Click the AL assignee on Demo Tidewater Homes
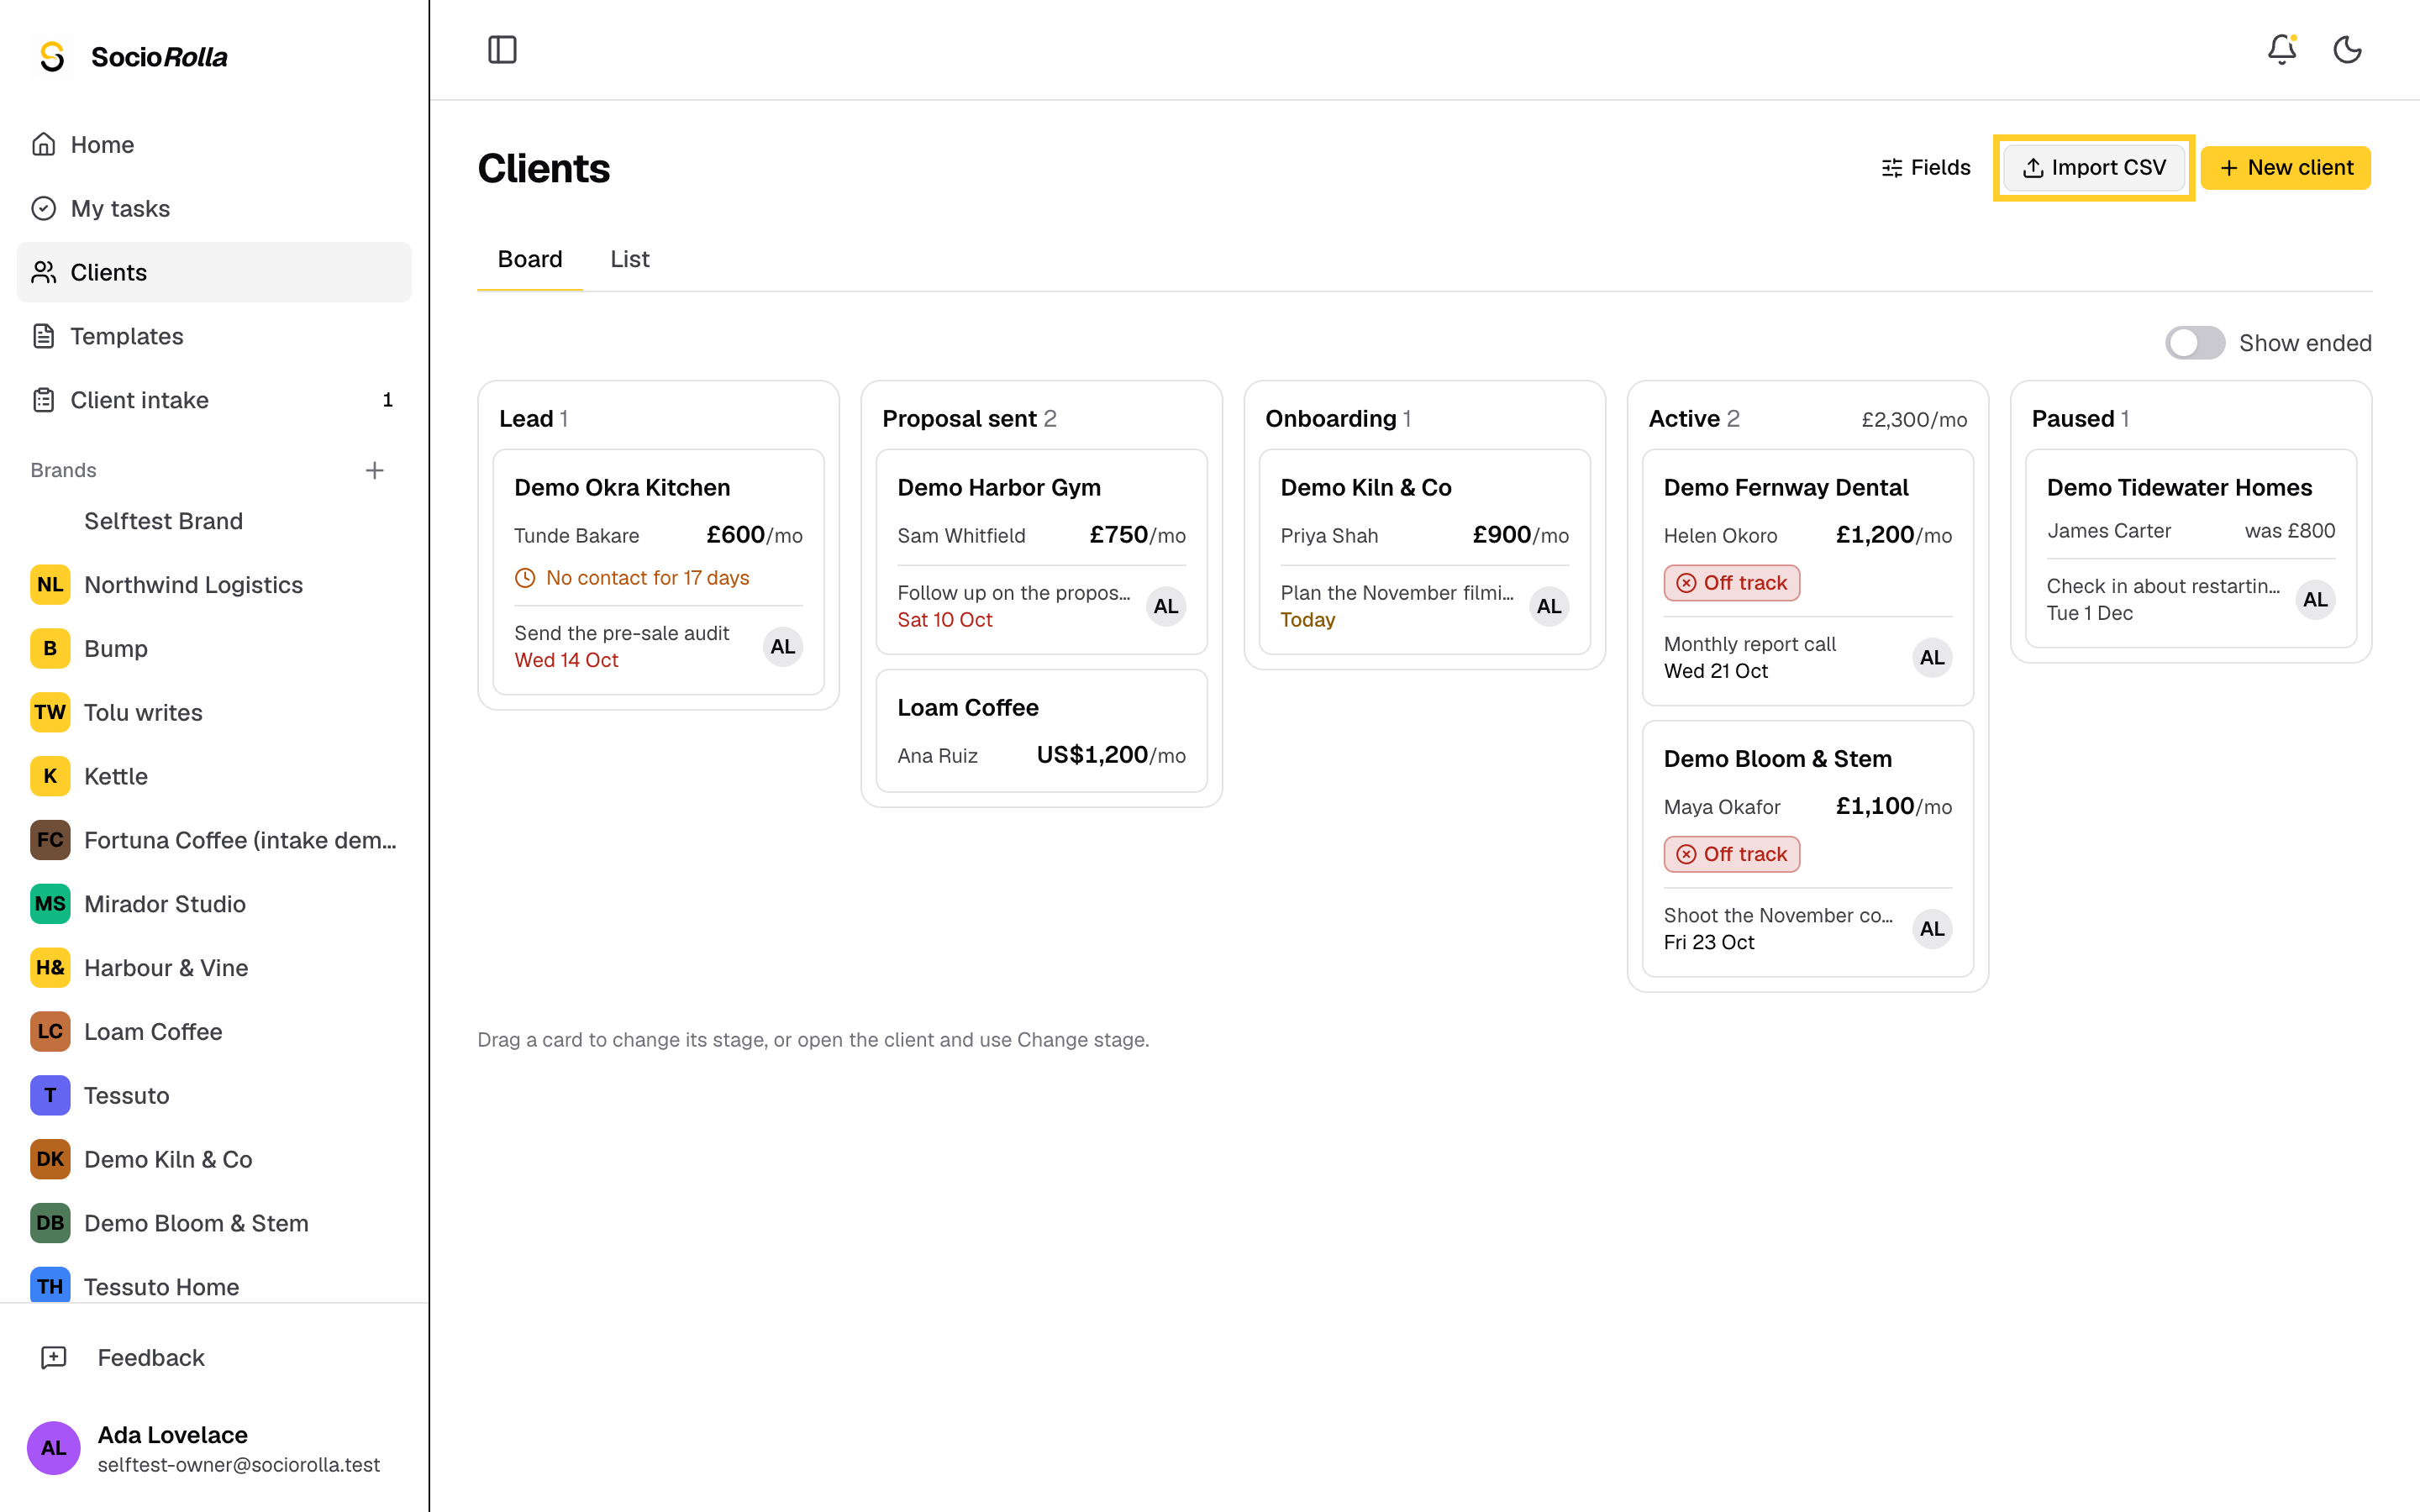 (x=2315, y=600)
